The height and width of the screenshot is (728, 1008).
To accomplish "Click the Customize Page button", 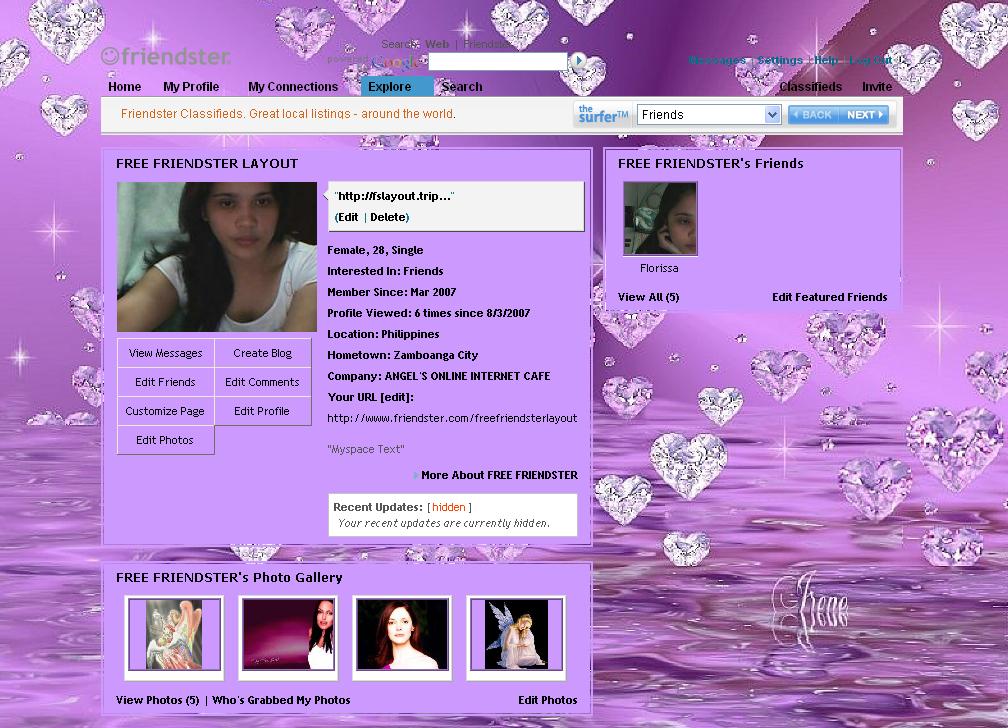I will point(165,411).
